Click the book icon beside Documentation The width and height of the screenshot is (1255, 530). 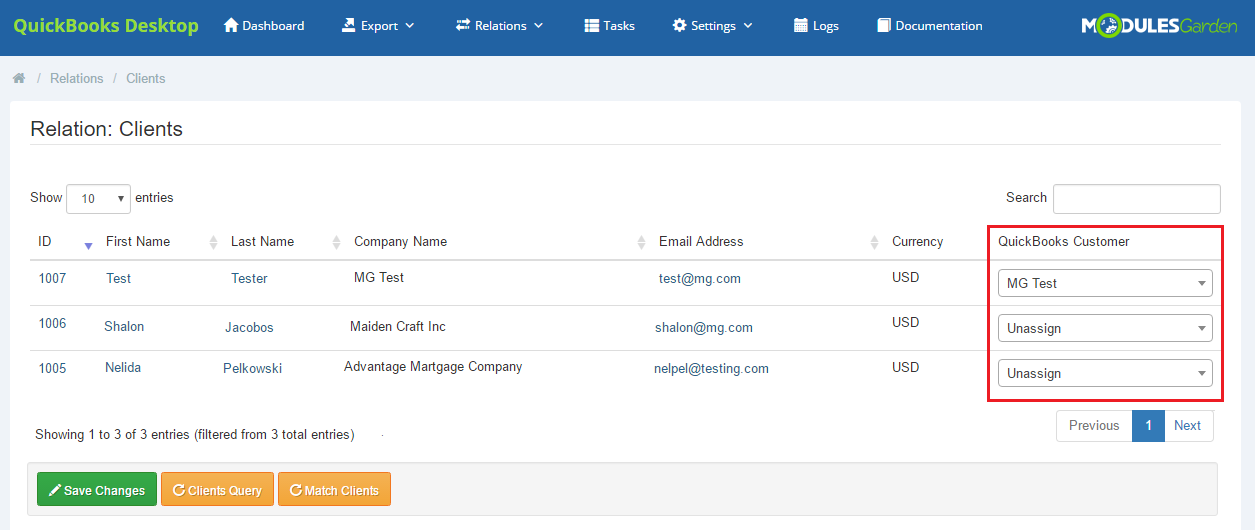tap(884, 25)
